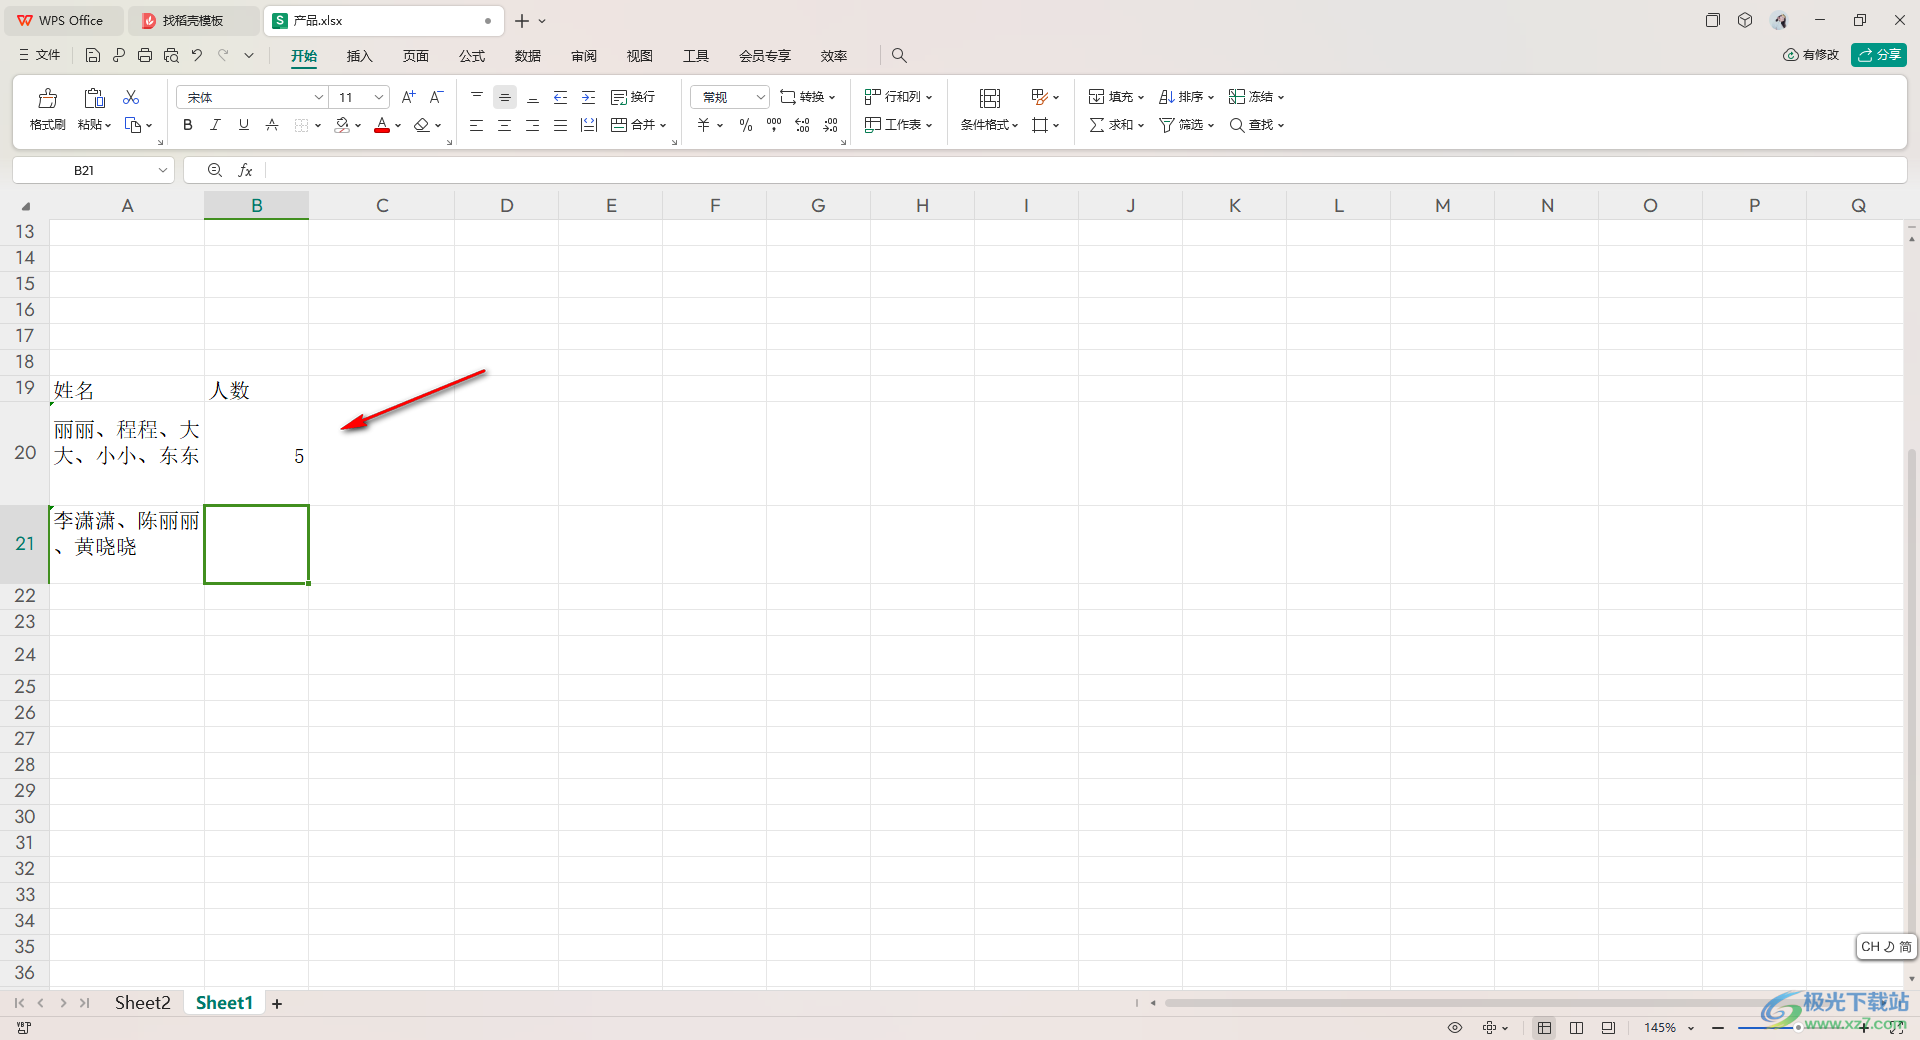Open the zoom percentage 145% dropdown
This screenshot has width=1920, height=1040.
(1691, 1027)
